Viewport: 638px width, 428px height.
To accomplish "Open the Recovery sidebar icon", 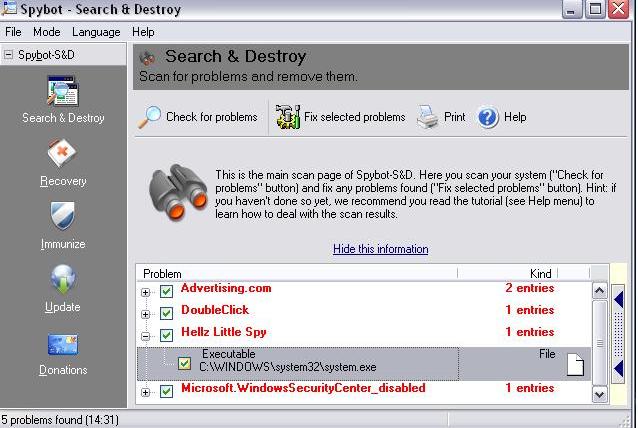I will coord(61,153).
